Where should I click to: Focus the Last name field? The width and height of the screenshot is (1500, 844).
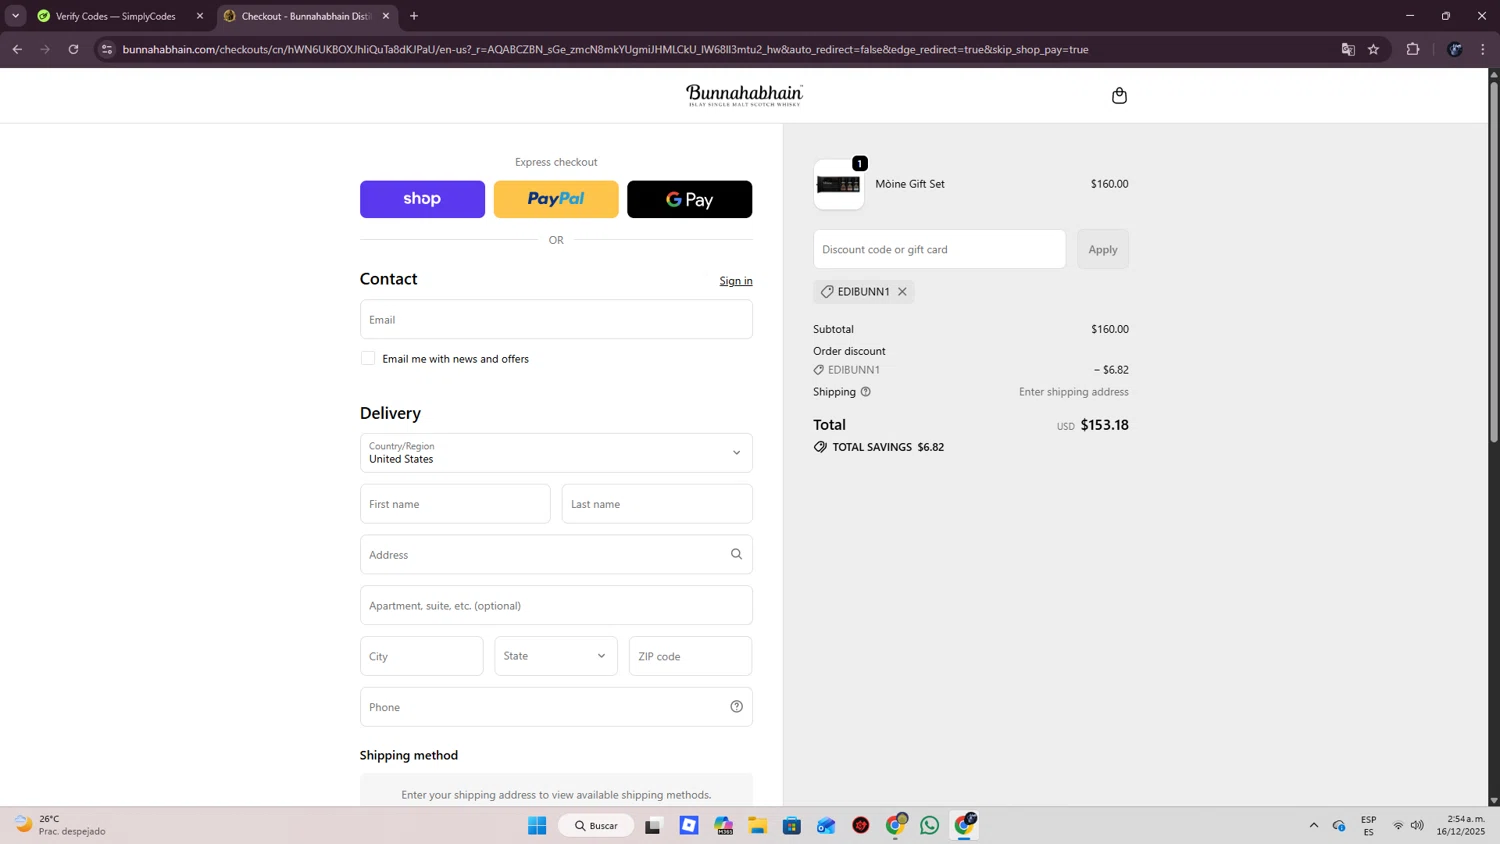tap(657, 504)
